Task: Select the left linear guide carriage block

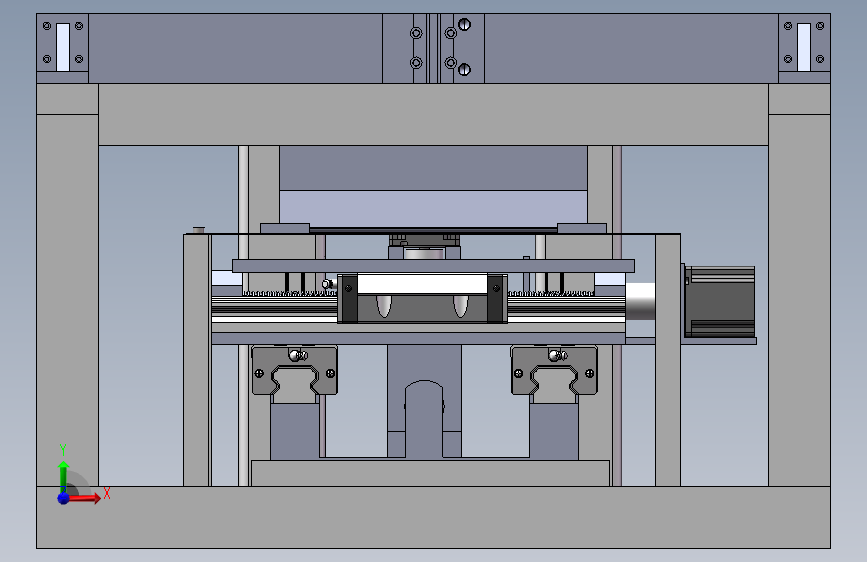Action: pyautogui.click(x=294, y=371)
